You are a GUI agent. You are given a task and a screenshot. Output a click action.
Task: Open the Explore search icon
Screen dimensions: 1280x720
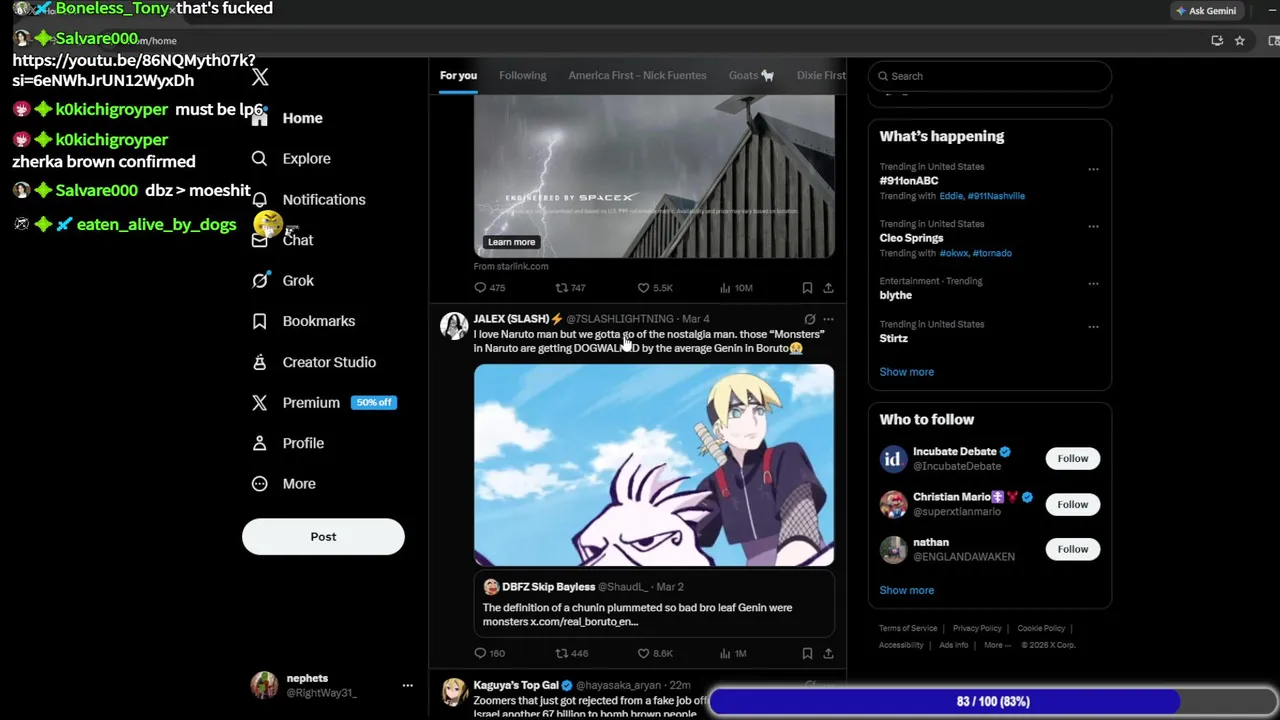(x=259, y=158)
